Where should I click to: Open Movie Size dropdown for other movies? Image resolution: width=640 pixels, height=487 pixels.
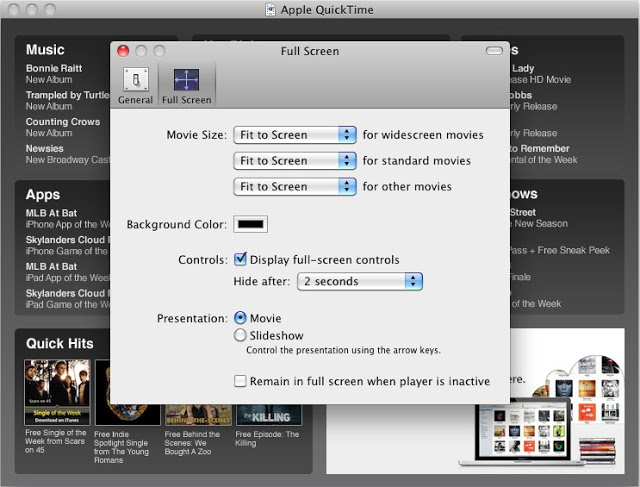295,187
